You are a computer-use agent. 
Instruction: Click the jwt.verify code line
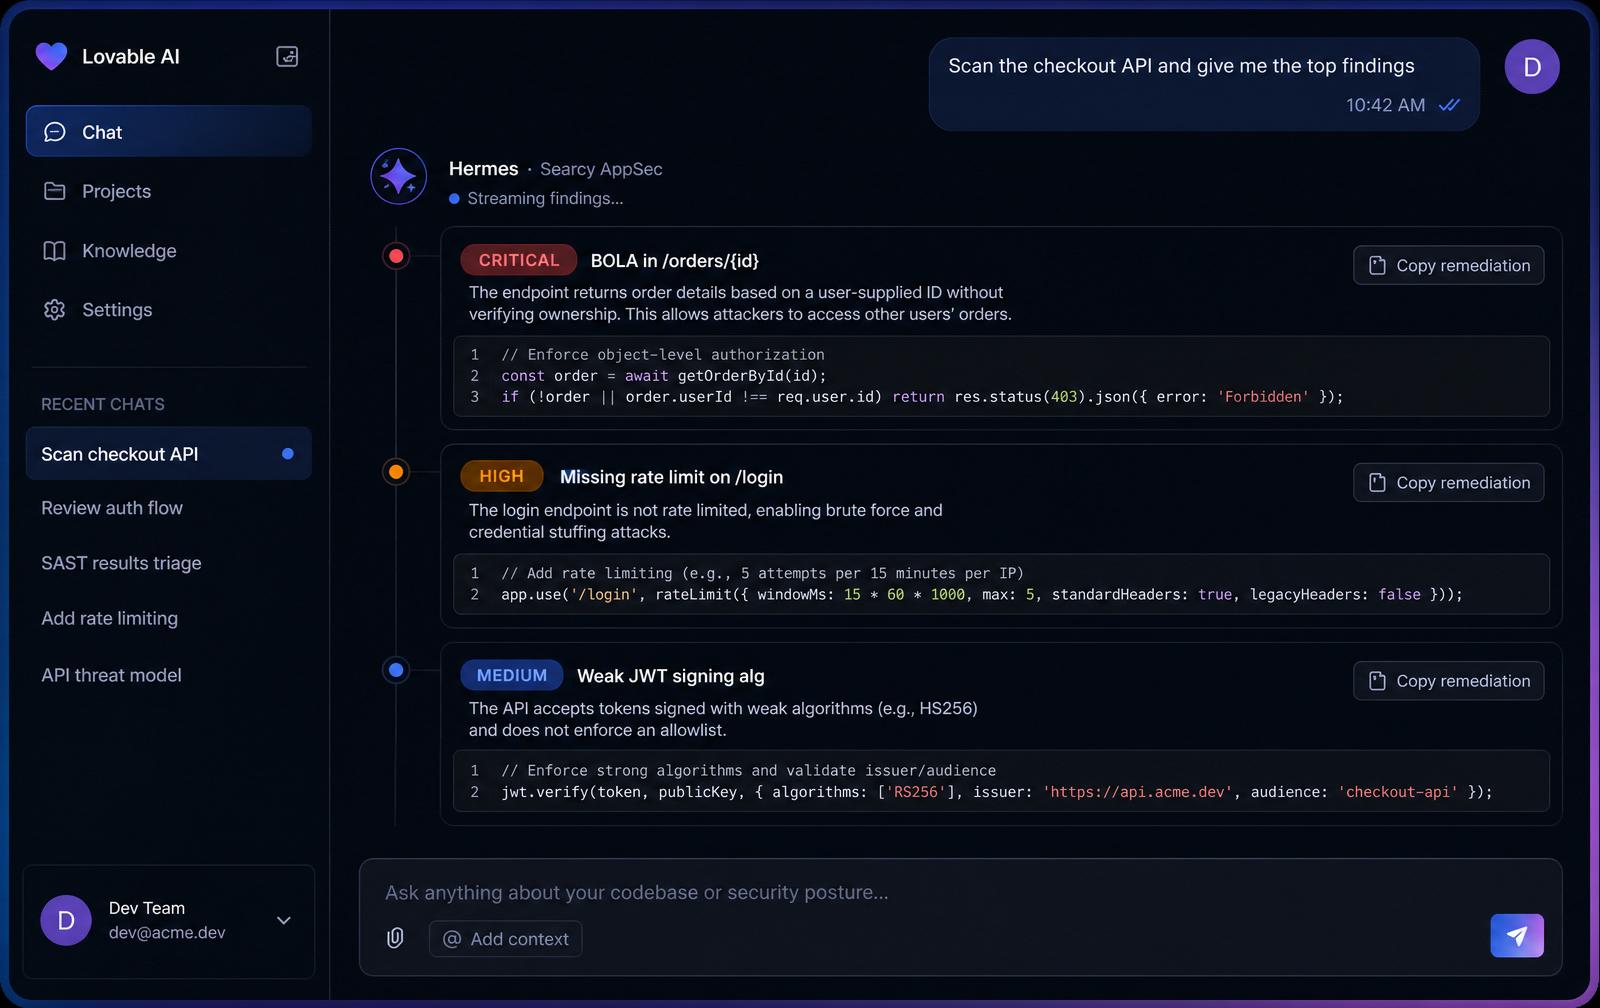click(x=997, y=792)
